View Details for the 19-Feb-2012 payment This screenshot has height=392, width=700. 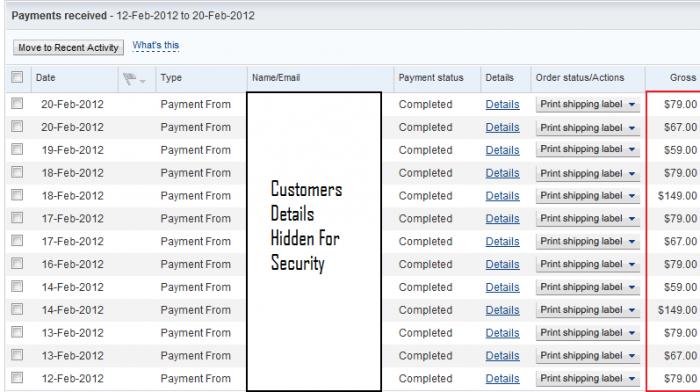tap(502, 150)
